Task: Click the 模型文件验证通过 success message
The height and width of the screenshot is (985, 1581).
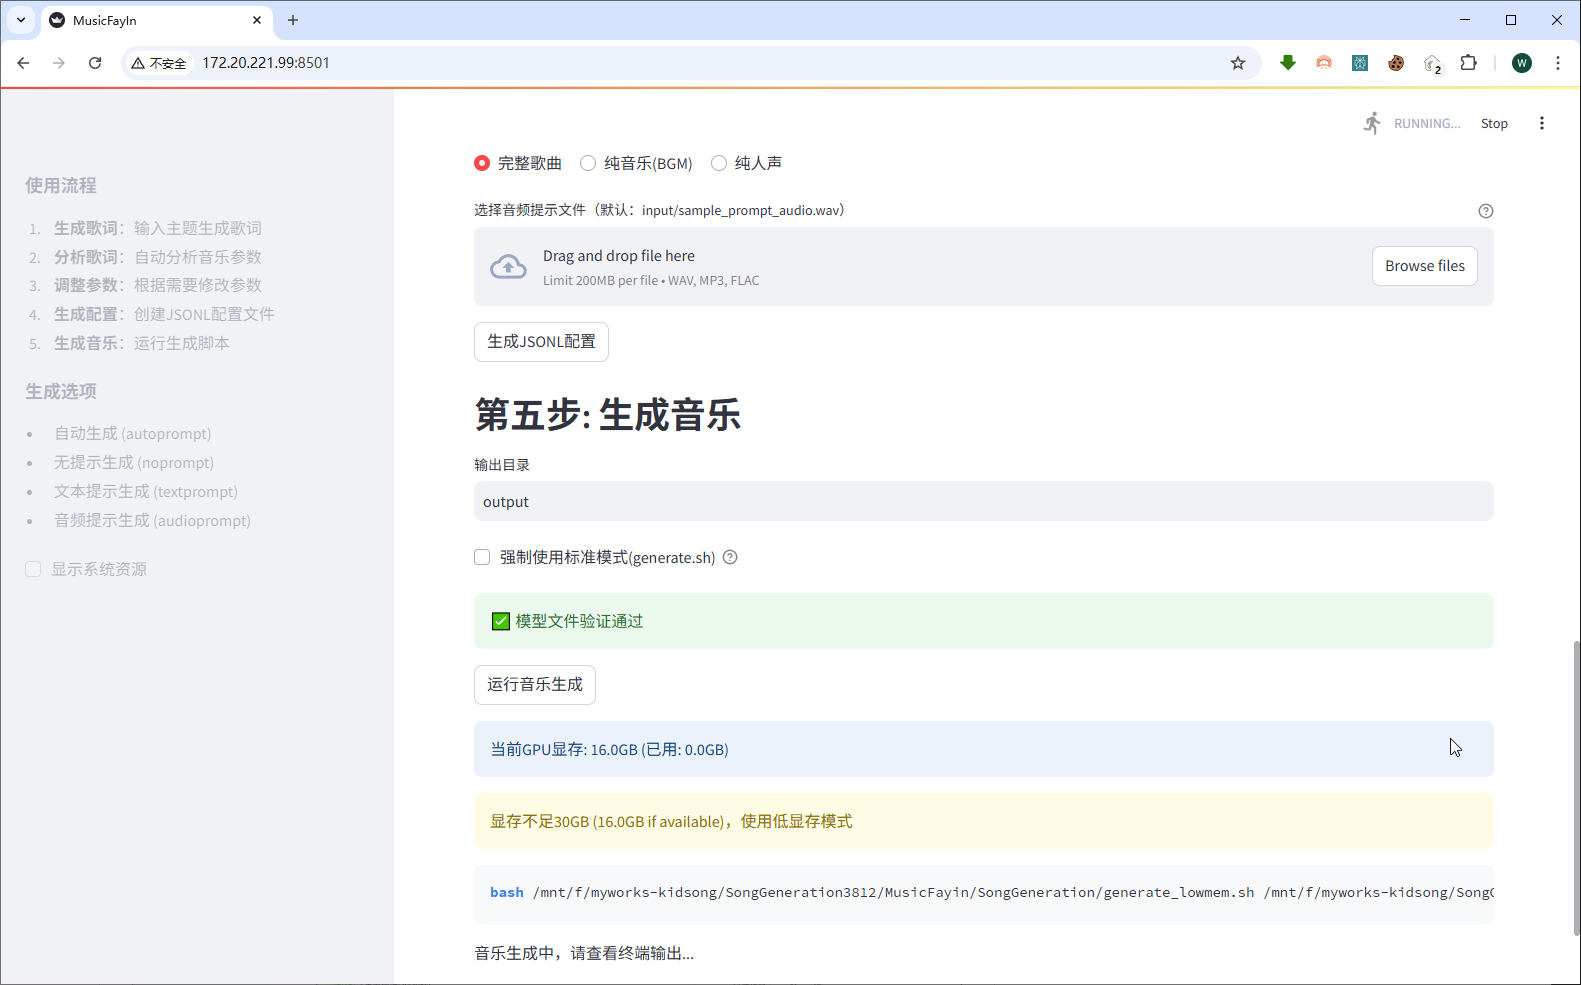Action: 984,621
